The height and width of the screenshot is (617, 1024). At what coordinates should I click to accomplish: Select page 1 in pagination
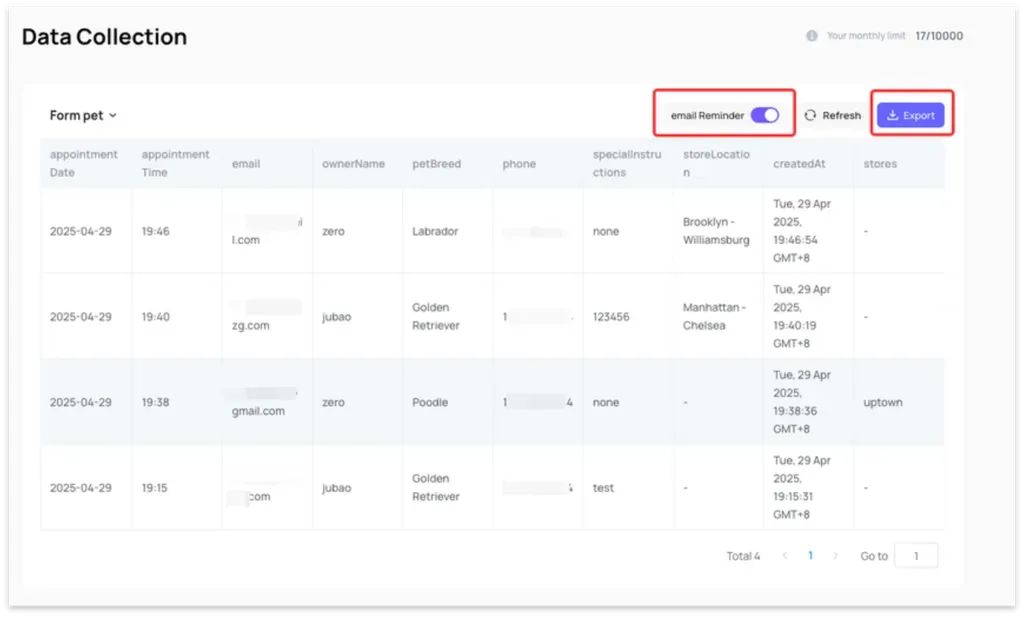[x=810, y=556]
